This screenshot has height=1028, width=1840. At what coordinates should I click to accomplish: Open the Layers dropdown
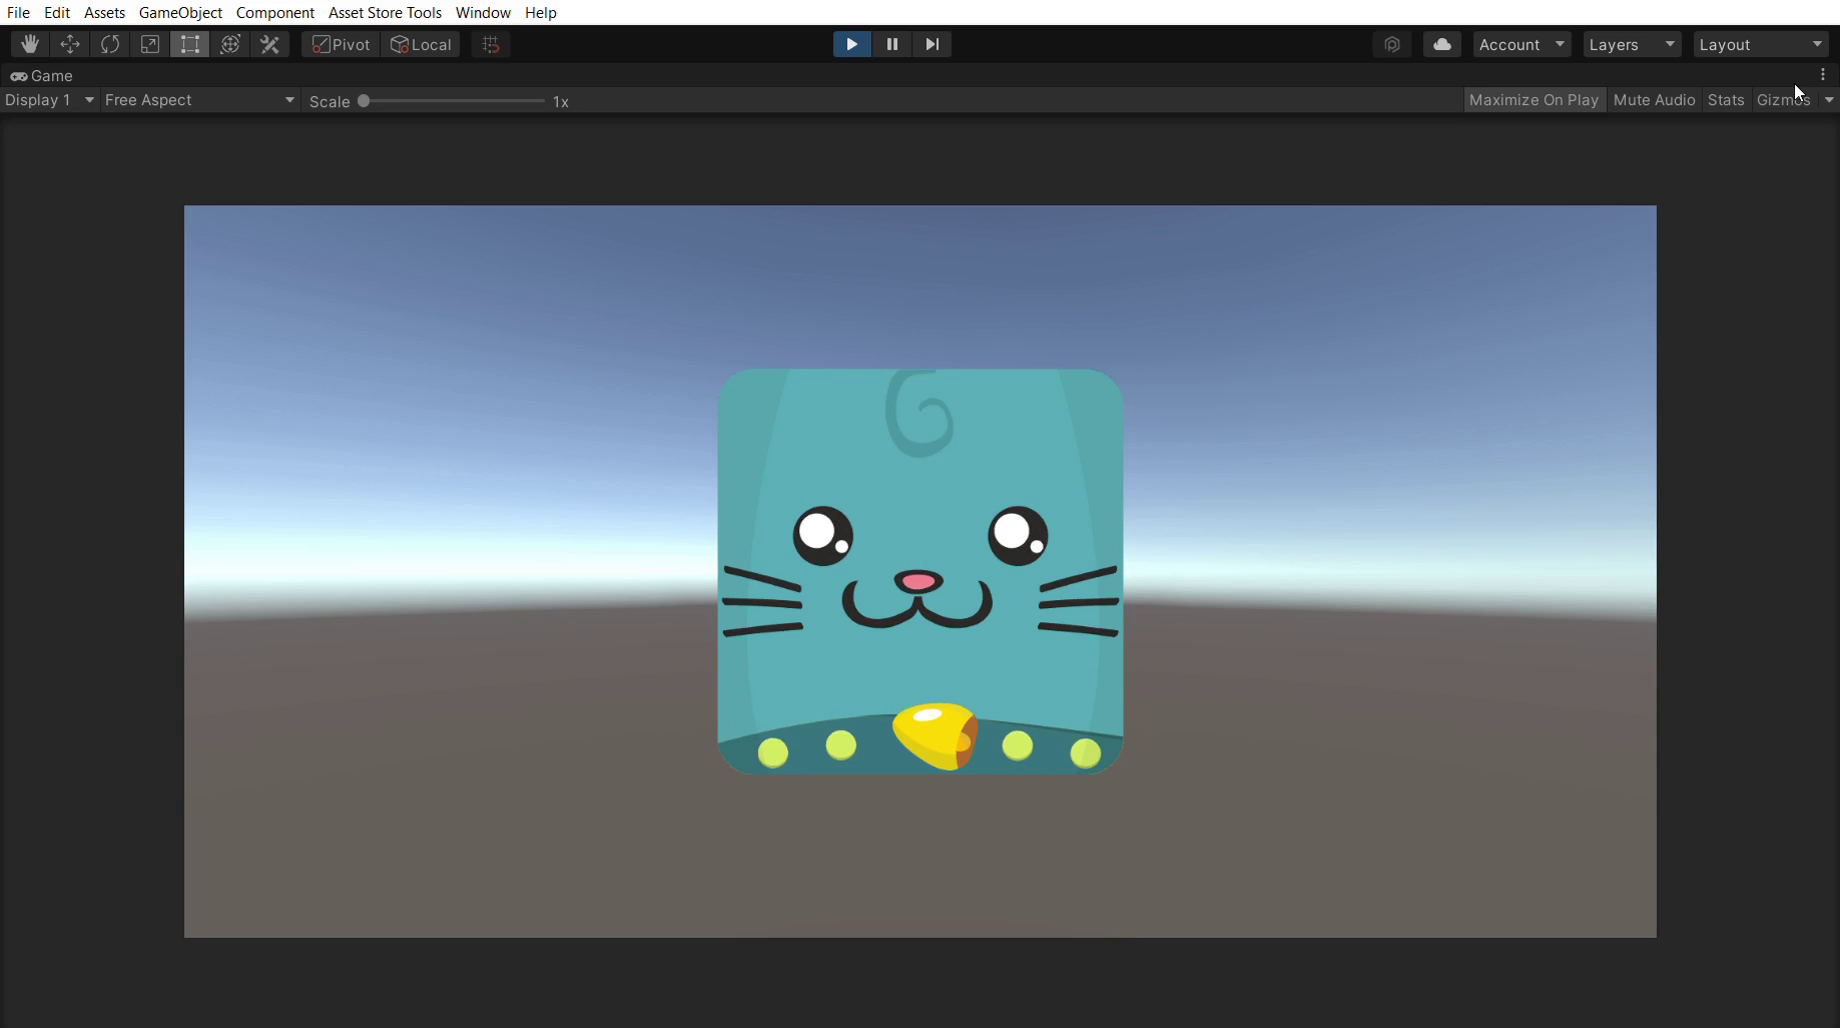coord(1632,44)
